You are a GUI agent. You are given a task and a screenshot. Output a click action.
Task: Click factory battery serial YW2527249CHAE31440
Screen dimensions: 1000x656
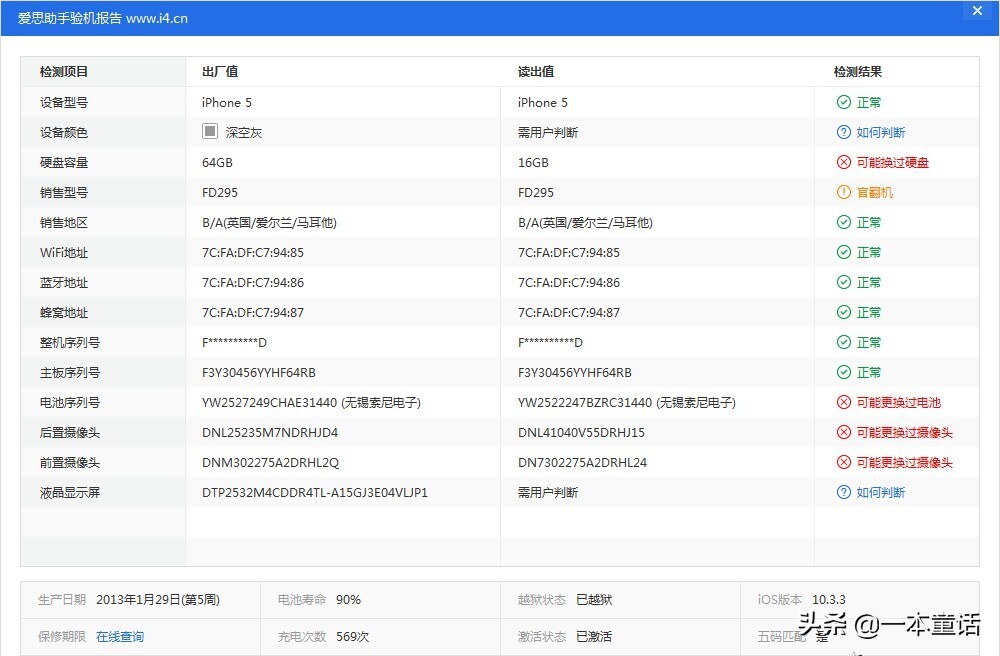pos(269,402)
